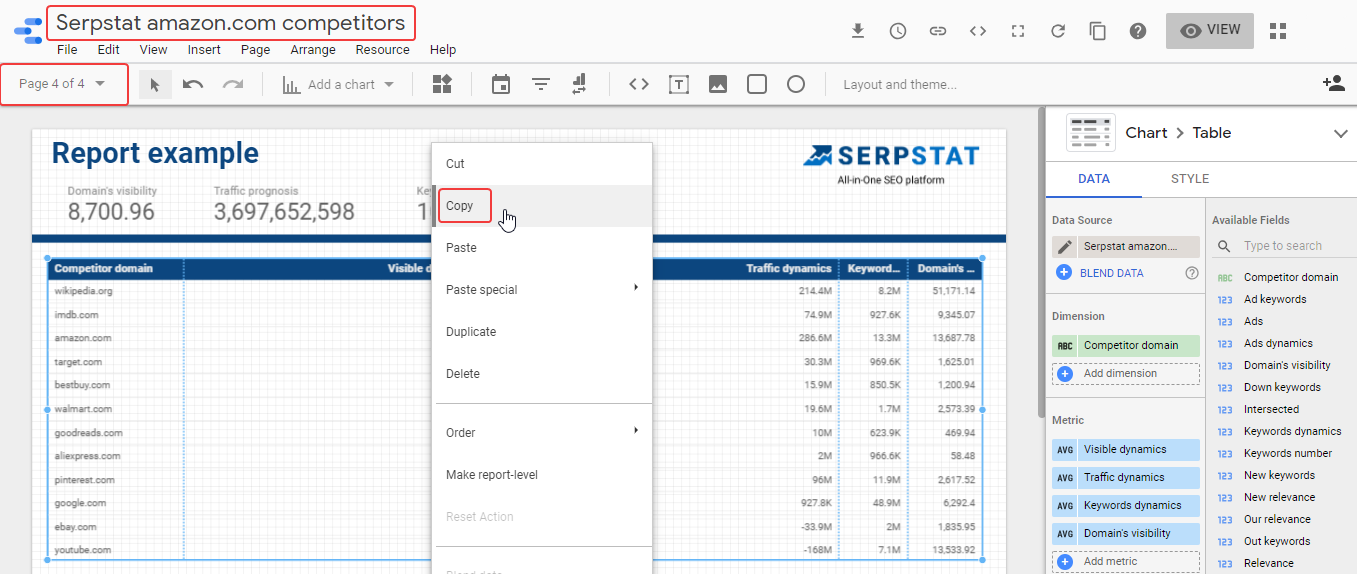1357x574 pixels.
Task: Open the Help menu
Action: coord(443,50)
